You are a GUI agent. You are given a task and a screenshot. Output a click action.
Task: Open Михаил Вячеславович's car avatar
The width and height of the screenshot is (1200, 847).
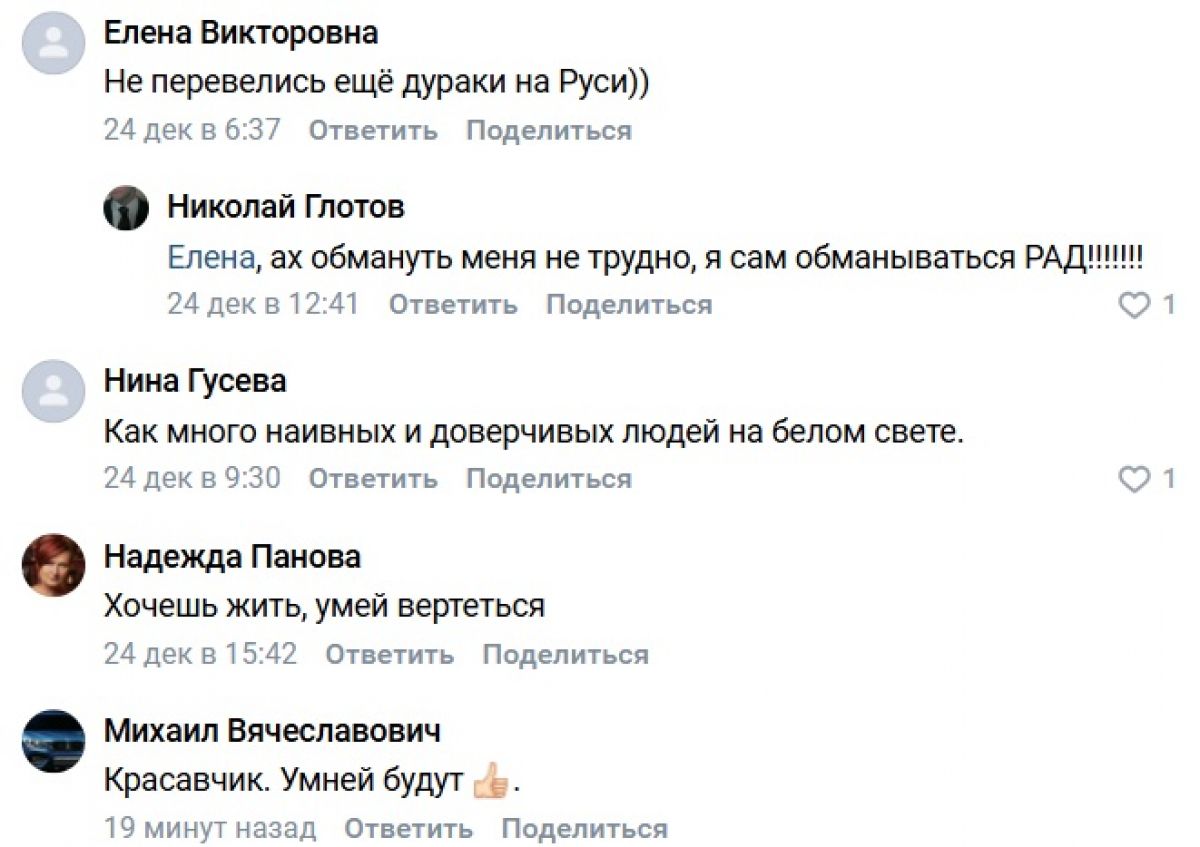(53, 741)
